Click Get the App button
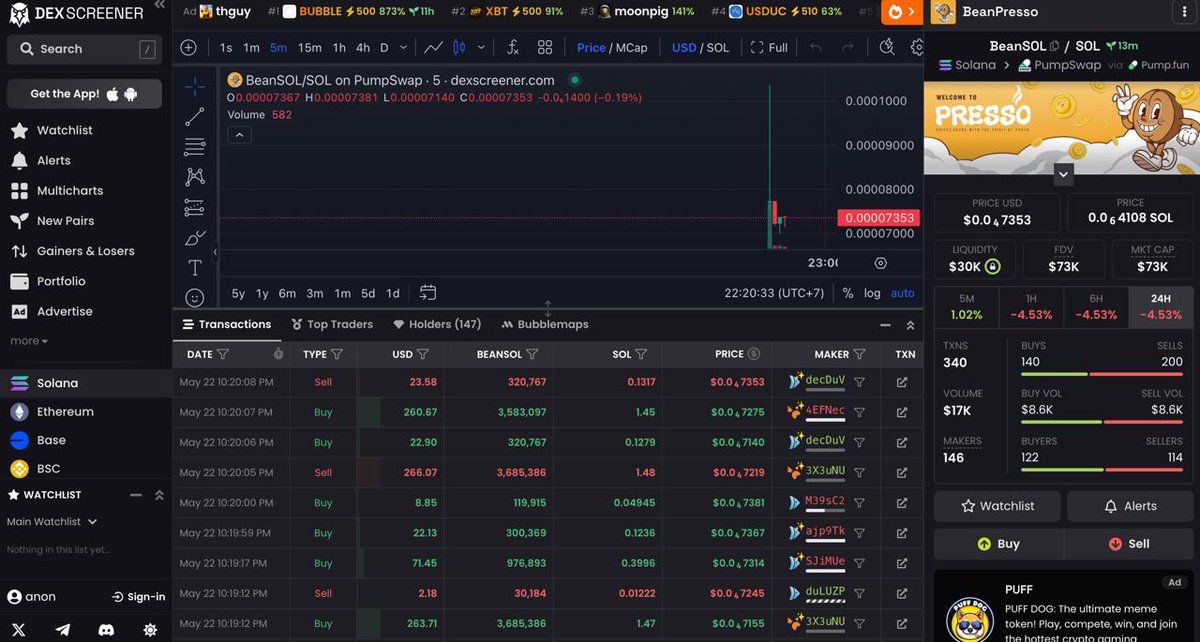 [x=84, y=94]
